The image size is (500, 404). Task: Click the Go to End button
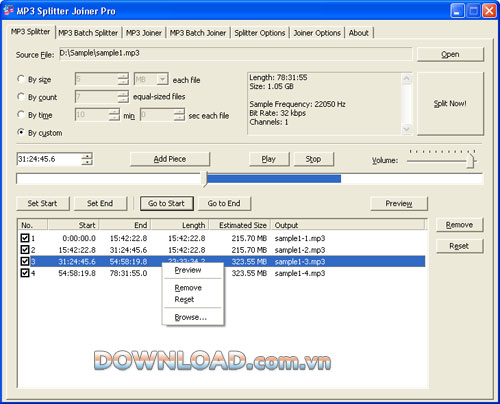click(224, 203)
